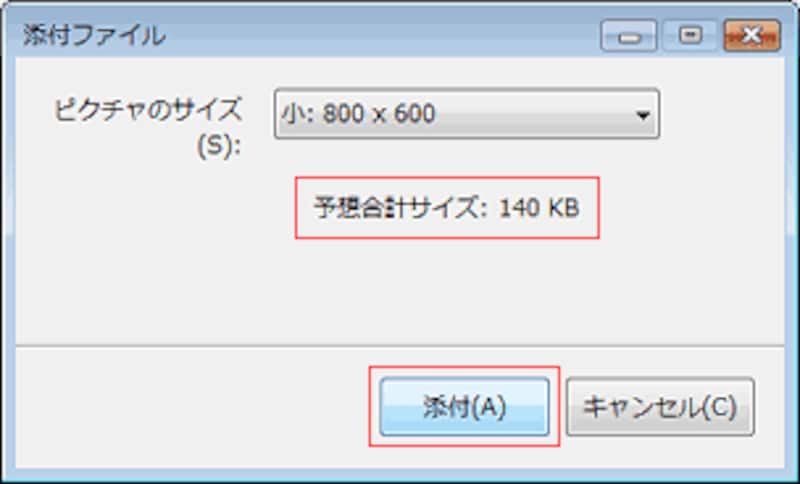Image resolution: width=800 pixels, height=484 pixels.
Task: Maximize the 添付ファイル dialog window
Action: 690,36
